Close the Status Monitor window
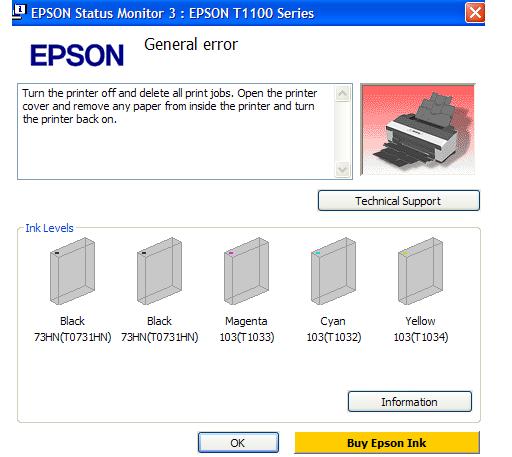 point(475,13)
